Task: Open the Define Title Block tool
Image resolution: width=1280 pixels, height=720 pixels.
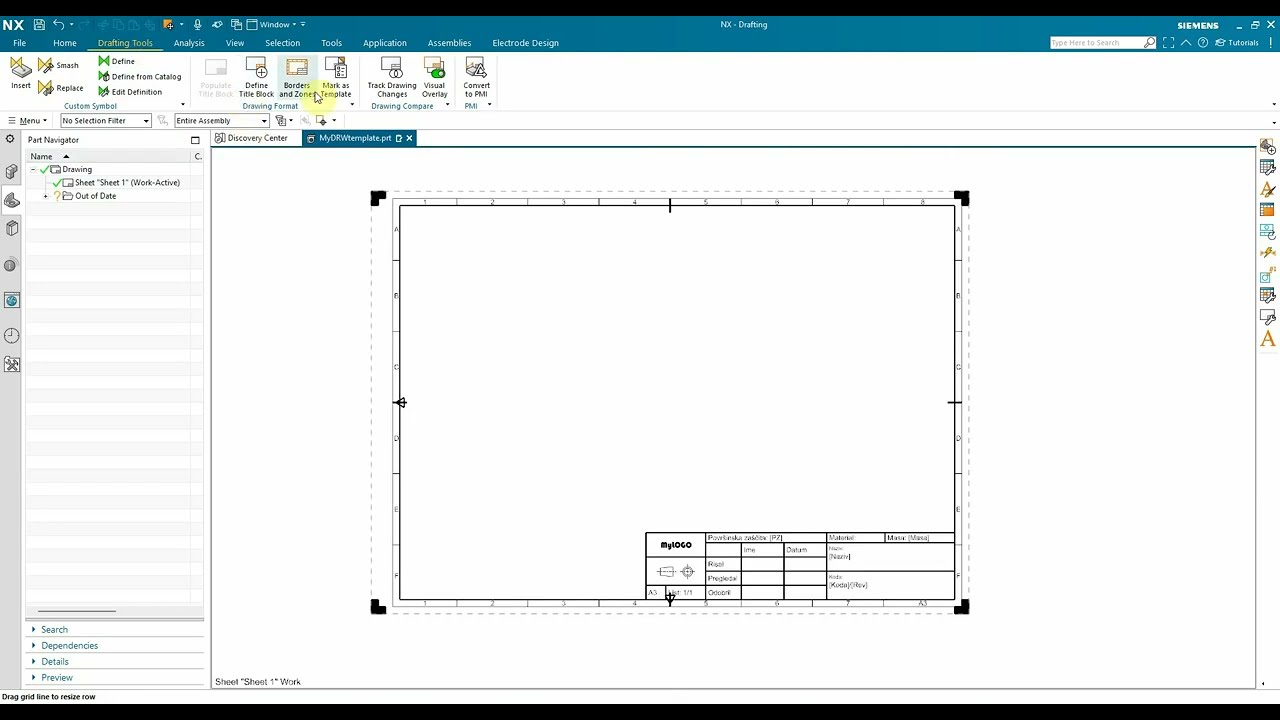Action: click(256, 78)
